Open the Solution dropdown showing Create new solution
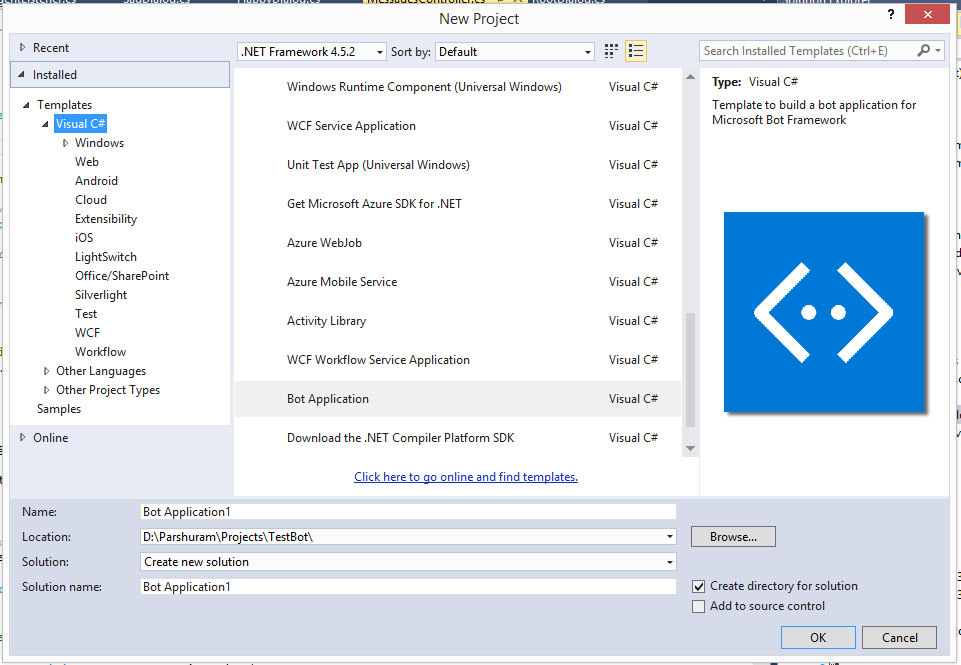The image size is (961, 665). 668,561
